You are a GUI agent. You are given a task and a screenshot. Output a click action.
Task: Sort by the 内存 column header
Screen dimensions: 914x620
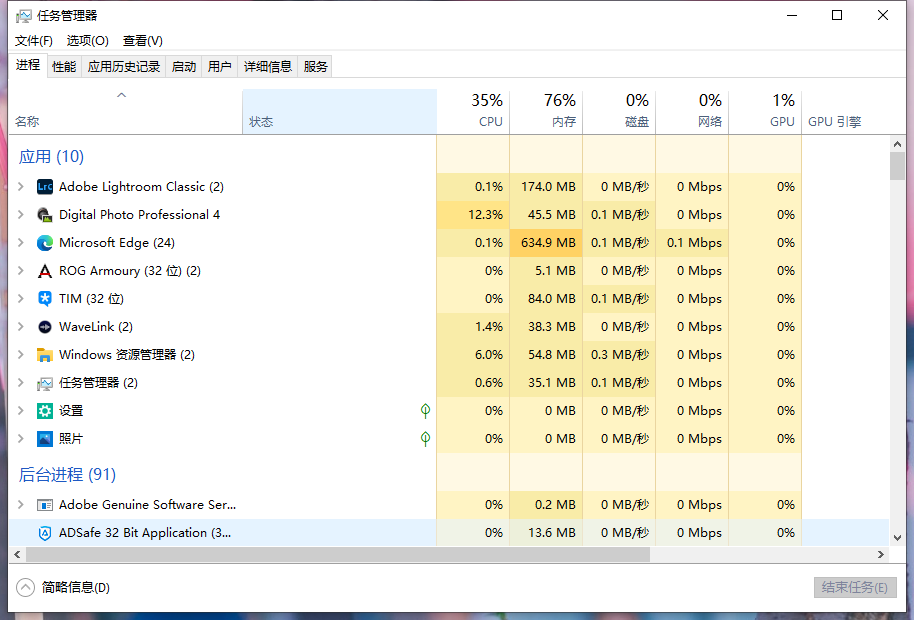[x=546, y=111]
